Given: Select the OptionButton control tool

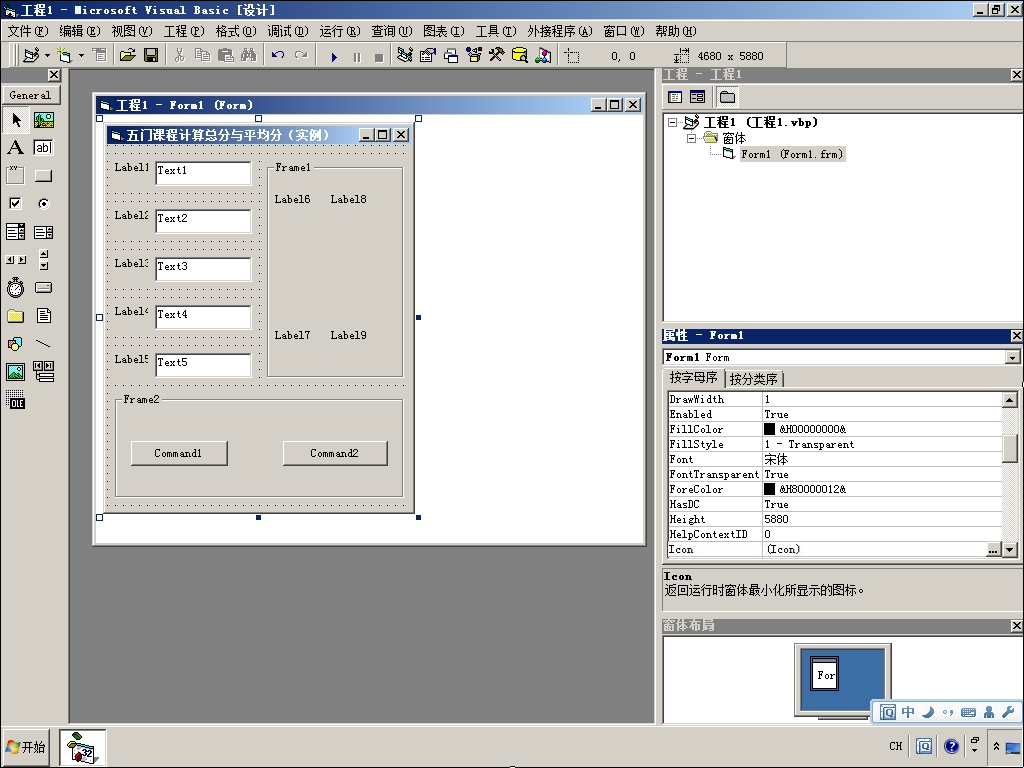Looking at the screenshot, I should coord(44,203).
